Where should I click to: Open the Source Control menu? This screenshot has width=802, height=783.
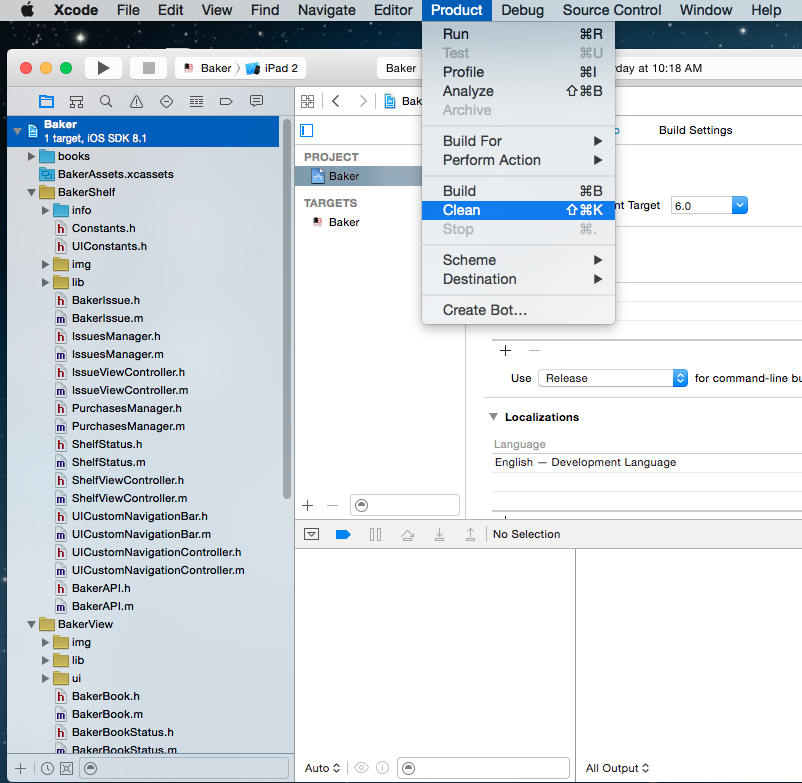pos(612,10)
